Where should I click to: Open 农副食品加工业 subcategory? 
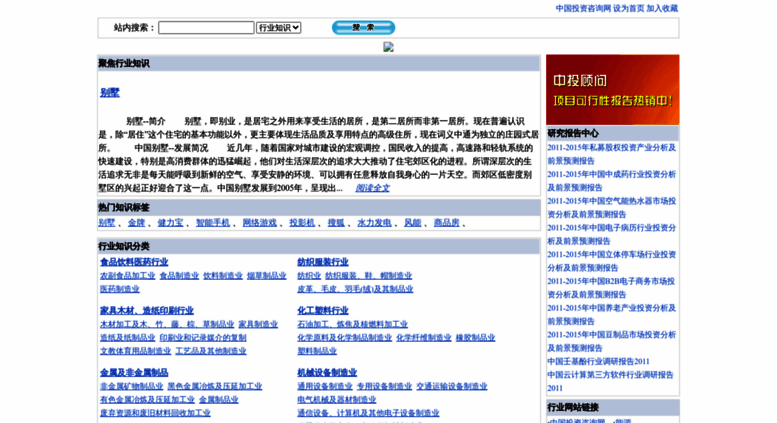(127, 276)
